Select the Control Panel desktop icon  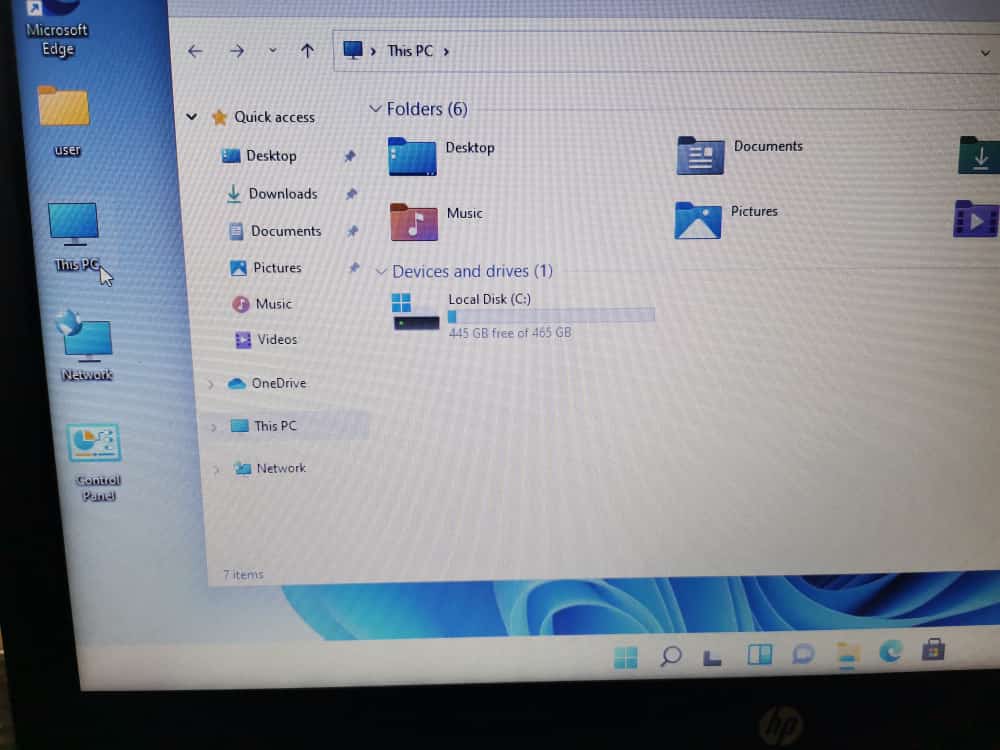(x=95, y=445)
